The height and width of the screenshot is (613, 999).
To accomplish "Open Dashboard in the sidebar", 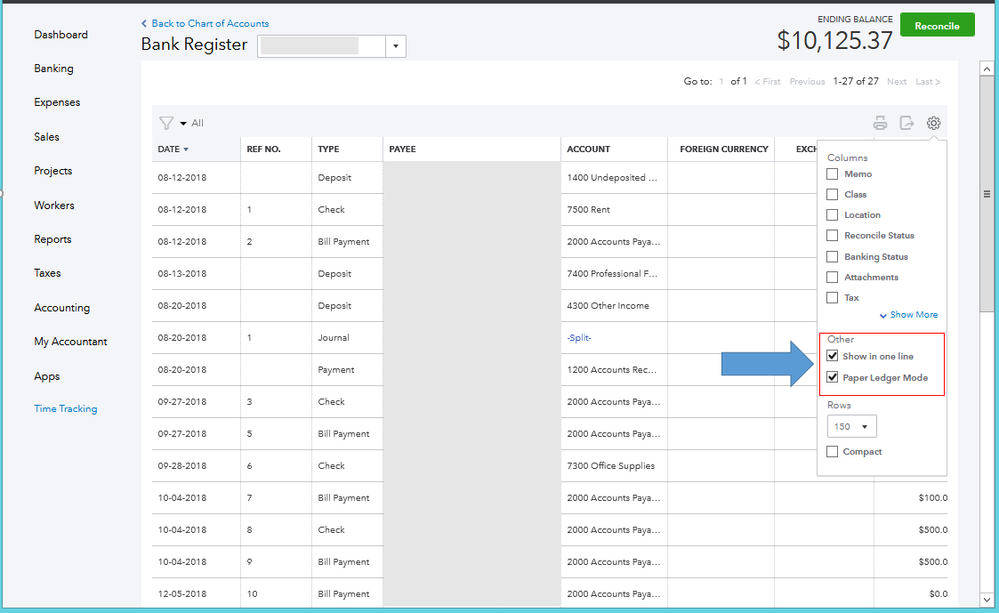I will pos(61,34).
